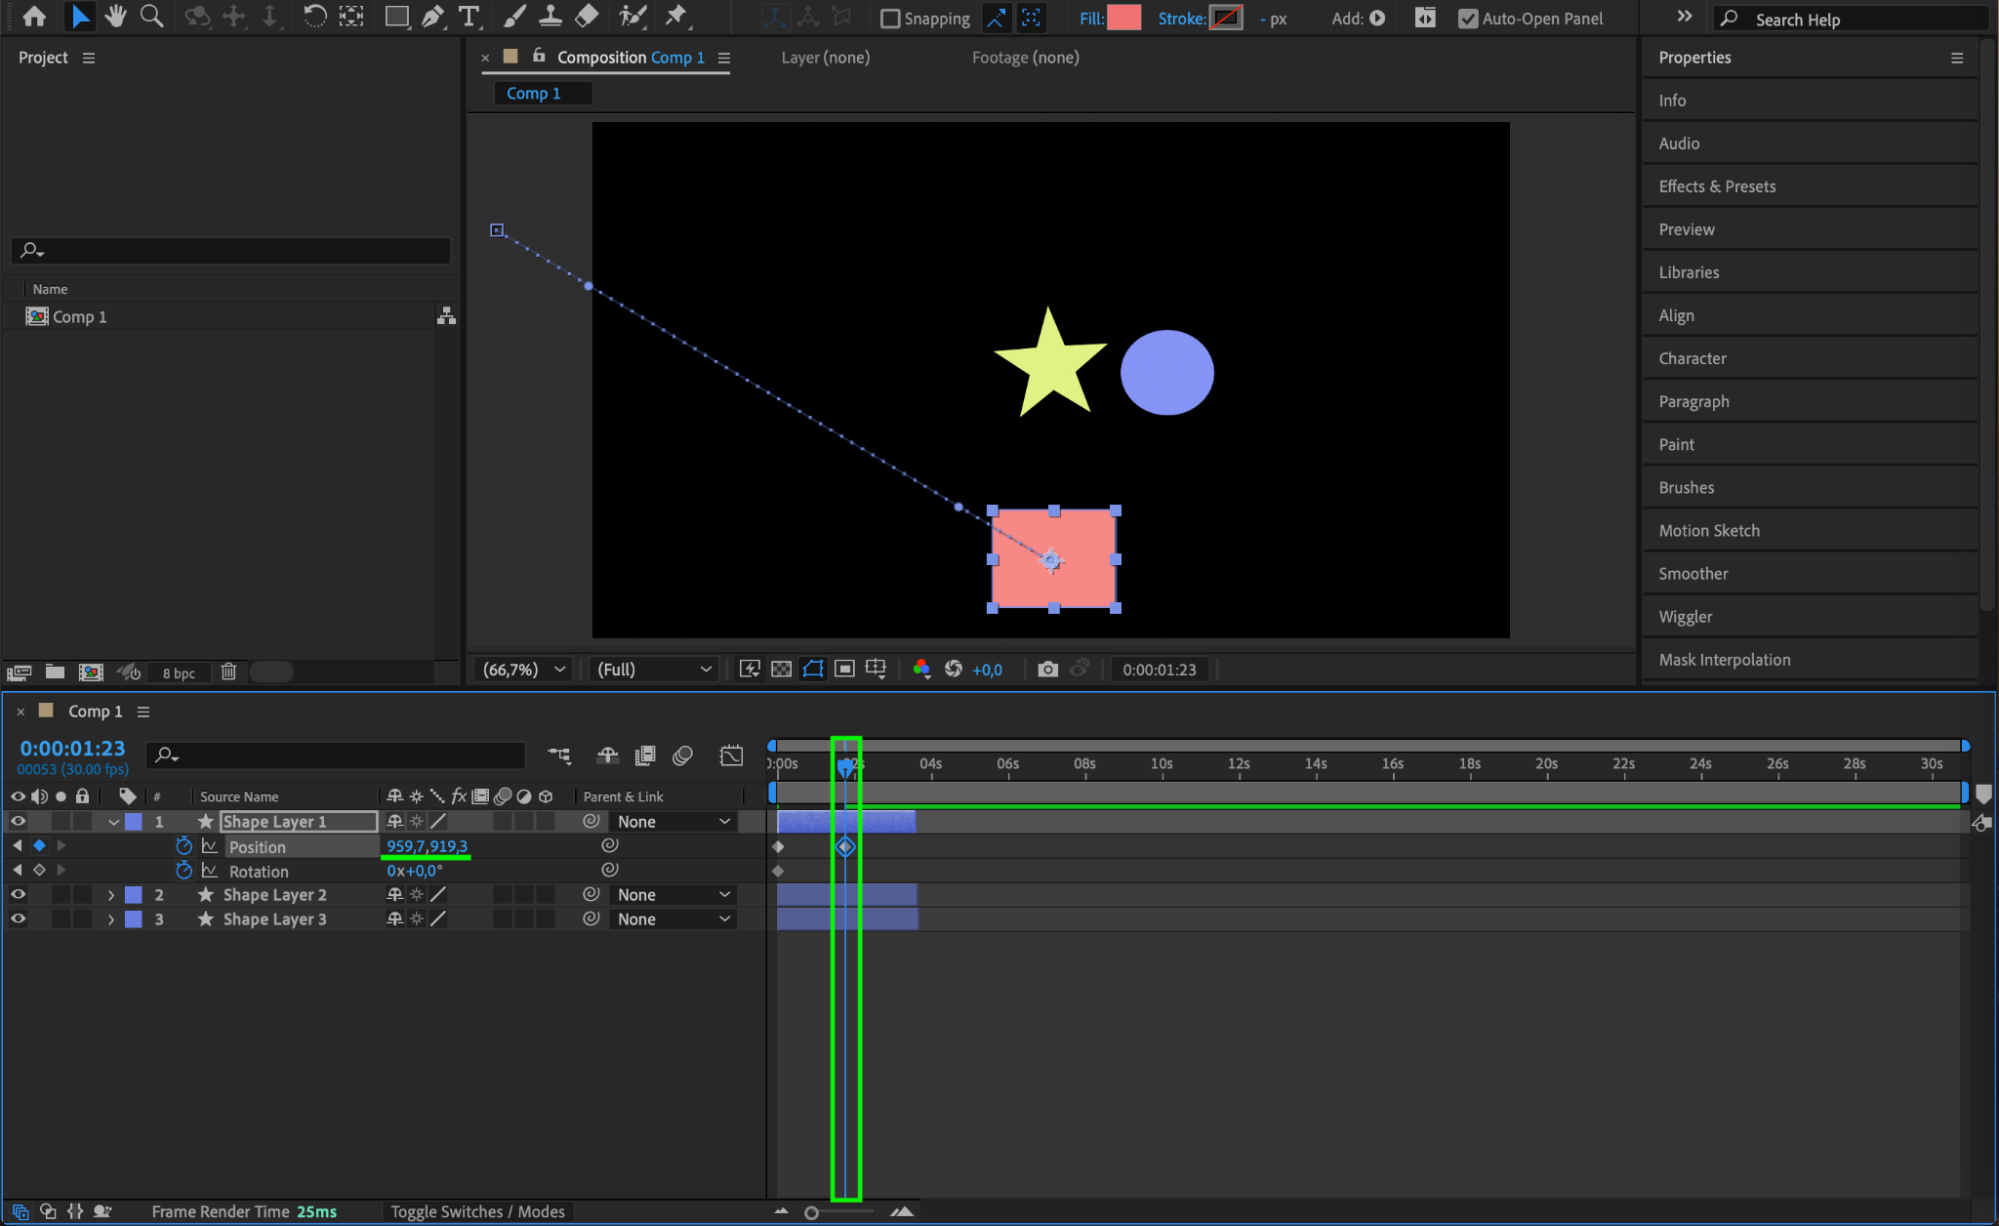Open the Motion Sketch panel
This screenshot has height=1226, width=1999.
tap(1708, 530)
